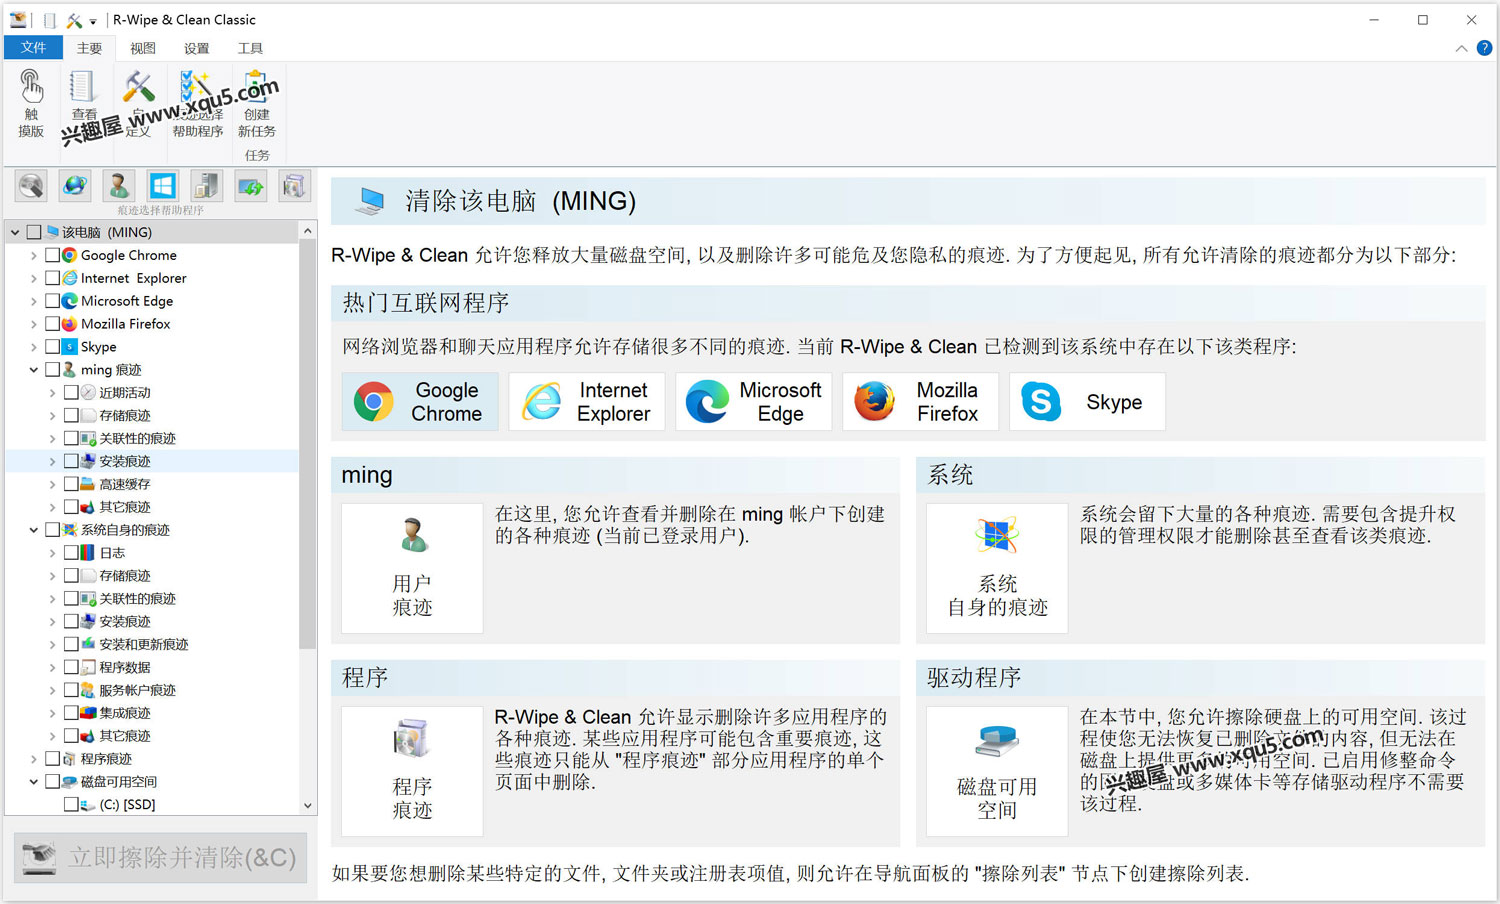Open the quick access tools icon in title bar
1500x904 pixels.
74,20
